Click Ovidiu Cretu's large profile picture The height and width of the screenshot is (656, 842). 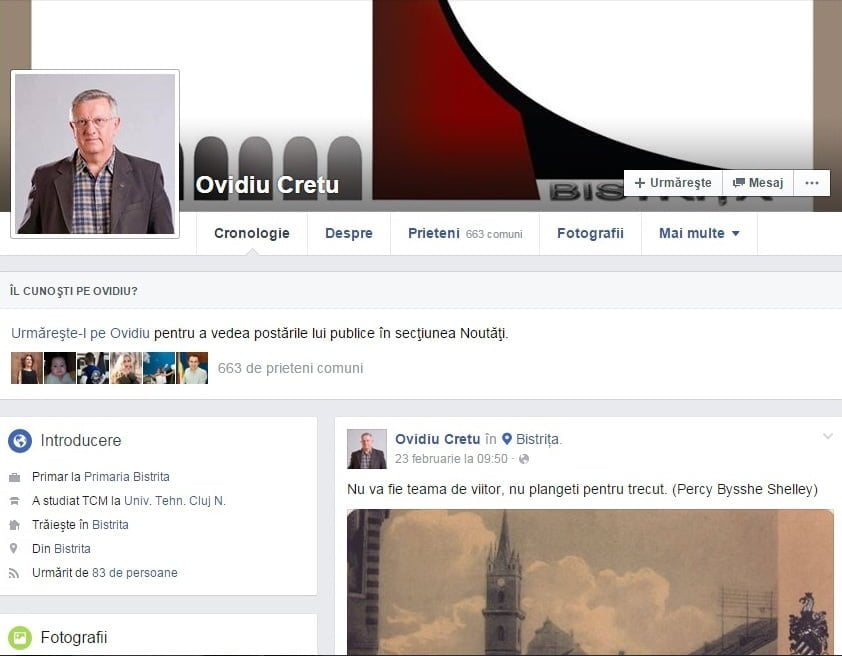point(95,154)
